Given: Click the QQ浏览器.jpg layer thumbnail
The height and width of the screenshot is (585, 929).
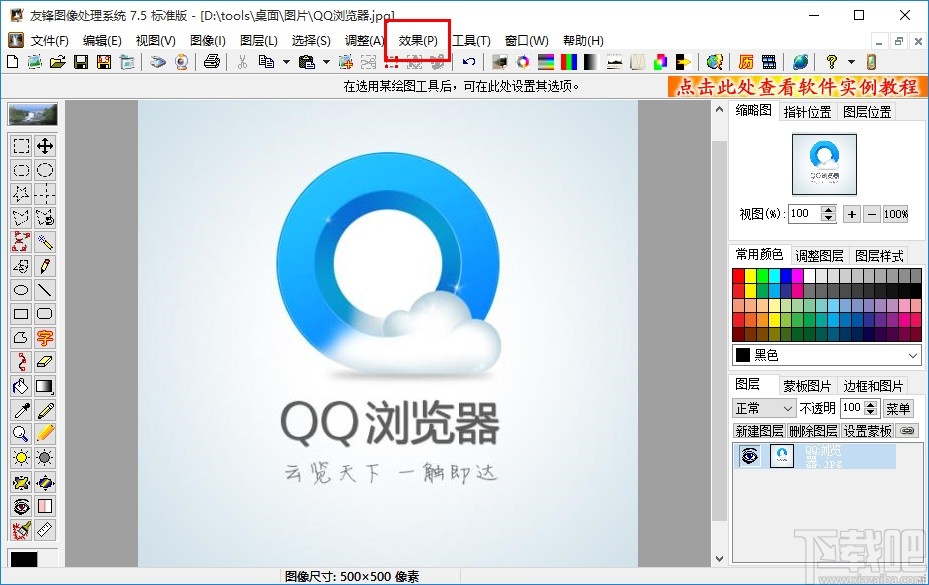Looking at the screenshot, I should click(781, 454).
